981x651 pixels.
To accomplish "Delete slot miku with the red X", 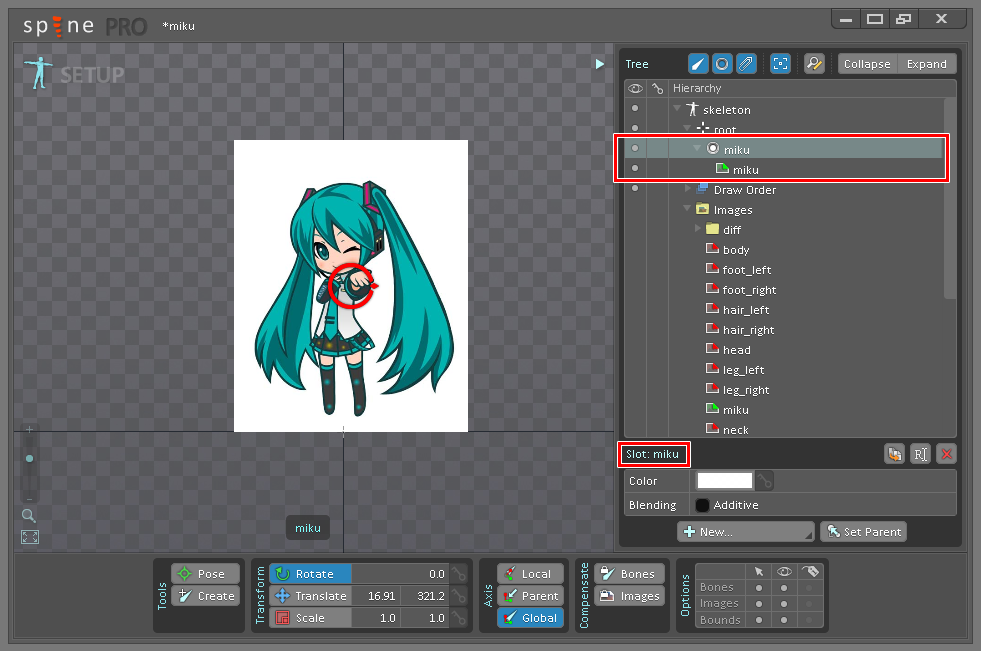I will [947, 454].
